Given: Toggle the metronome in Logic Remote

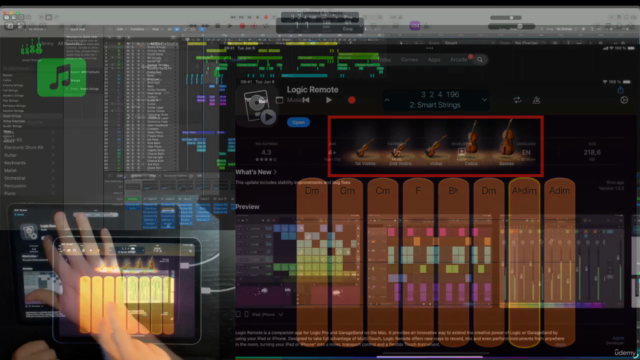Looking at the screenshot, I should point(536,100).
